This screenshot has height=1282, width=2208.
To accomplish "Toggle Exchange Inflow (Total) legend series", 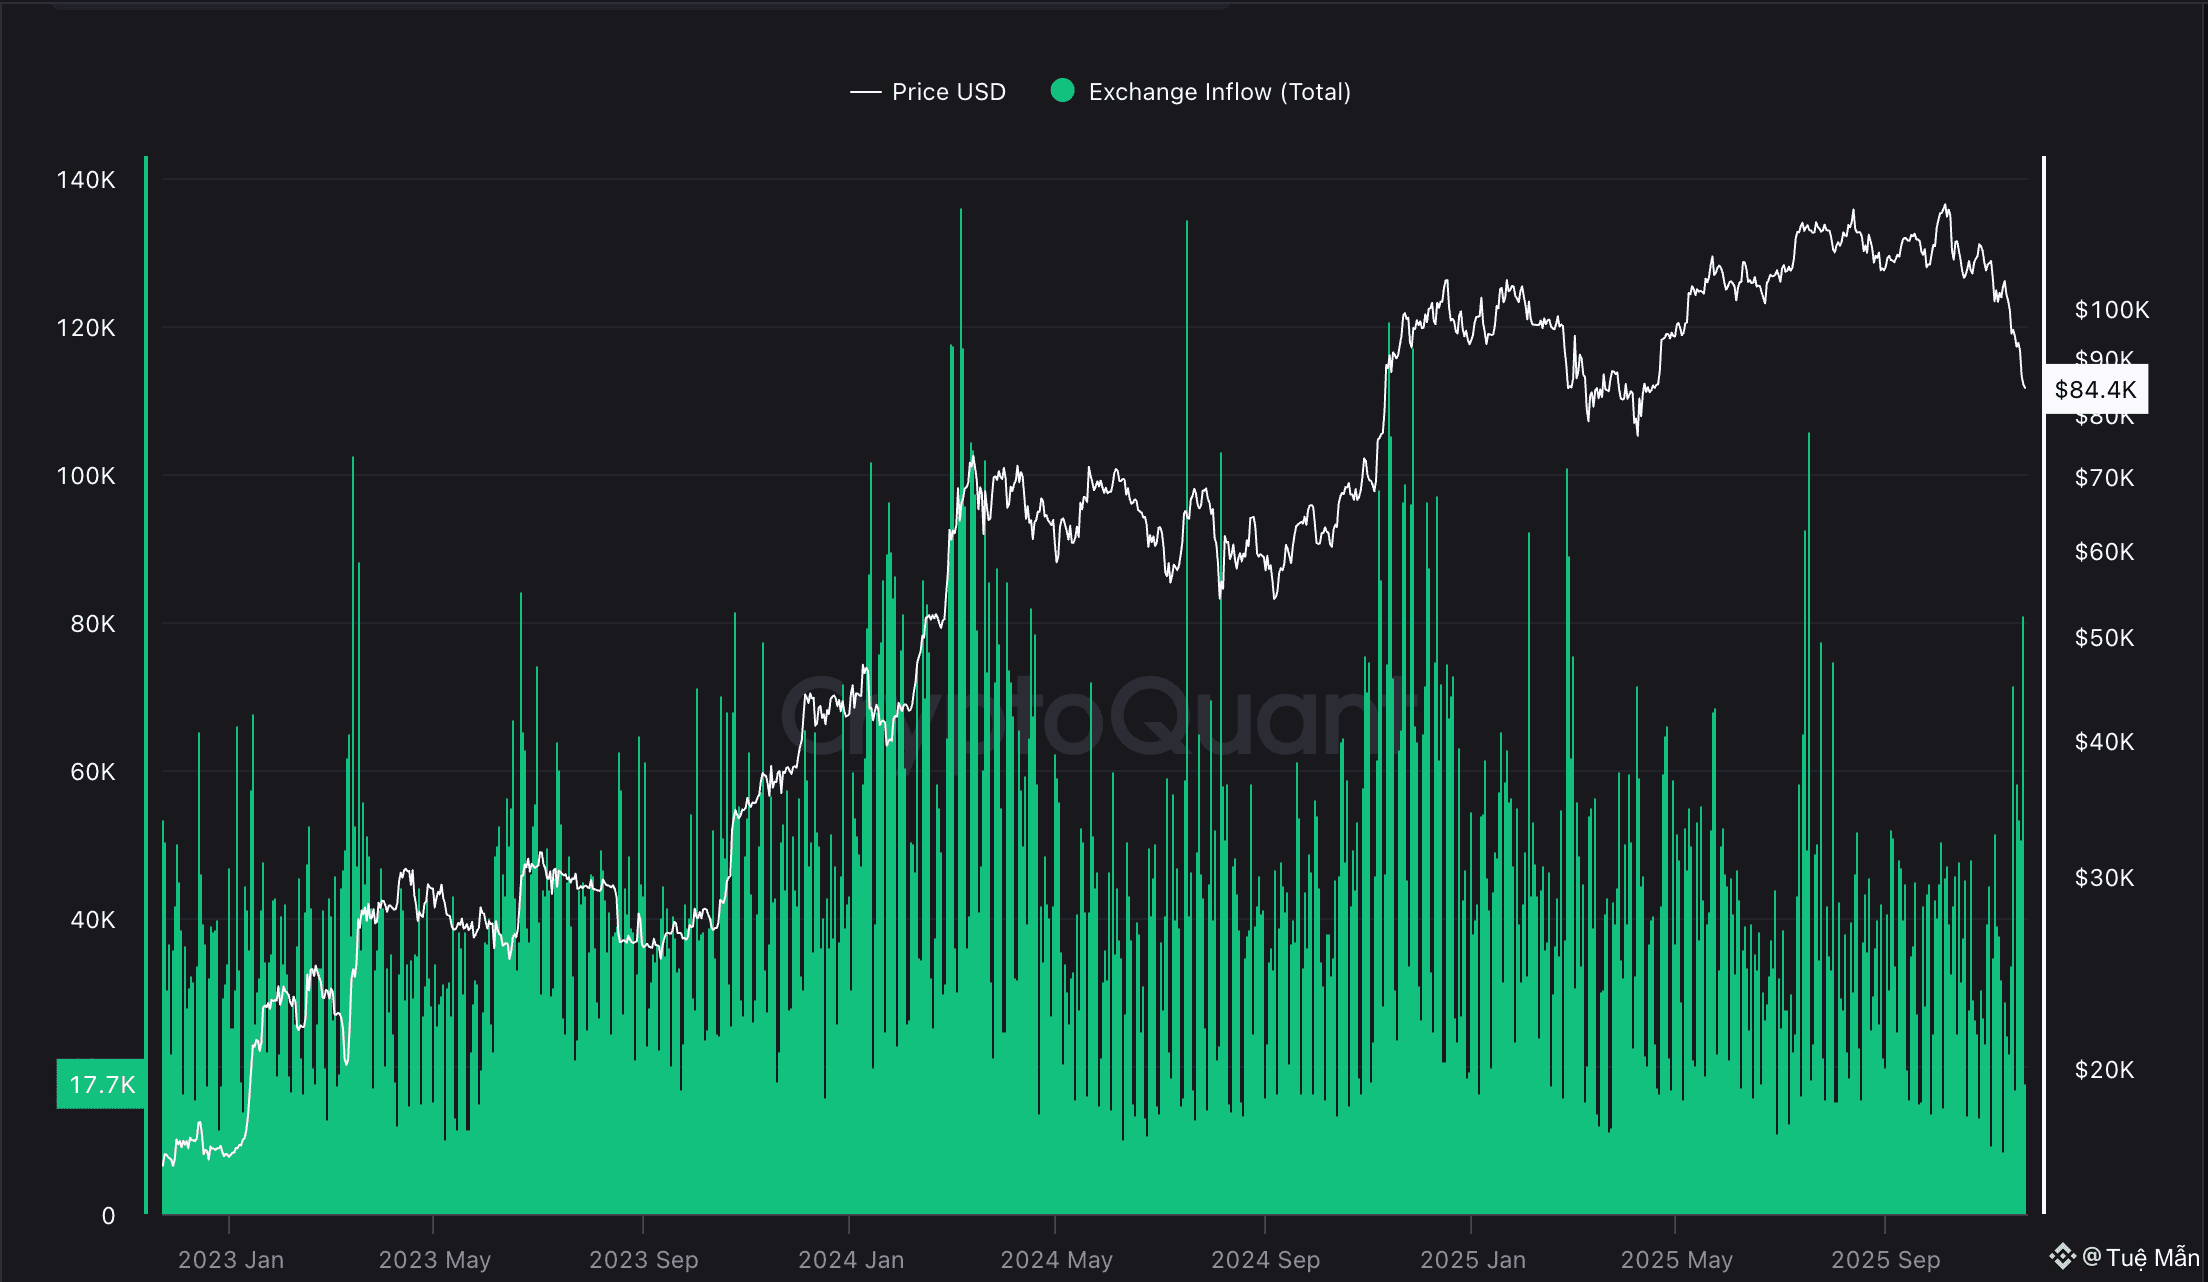I will 1218,92.
